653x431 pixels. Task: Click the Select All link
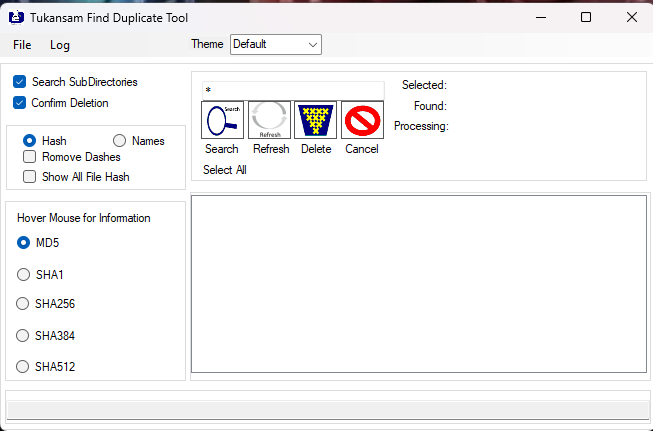[225, 170]
